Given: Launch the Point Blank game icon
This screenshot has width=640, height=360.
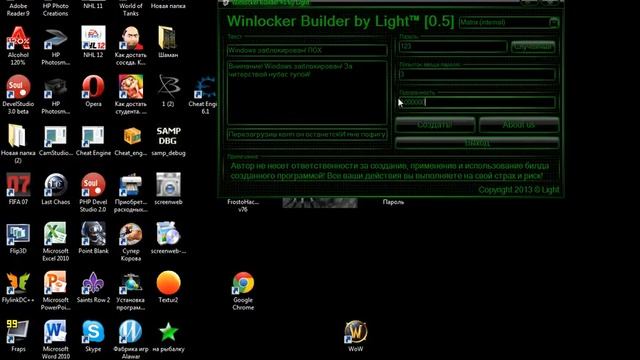Looking at the screenshot, I should [x=93, y=234].
